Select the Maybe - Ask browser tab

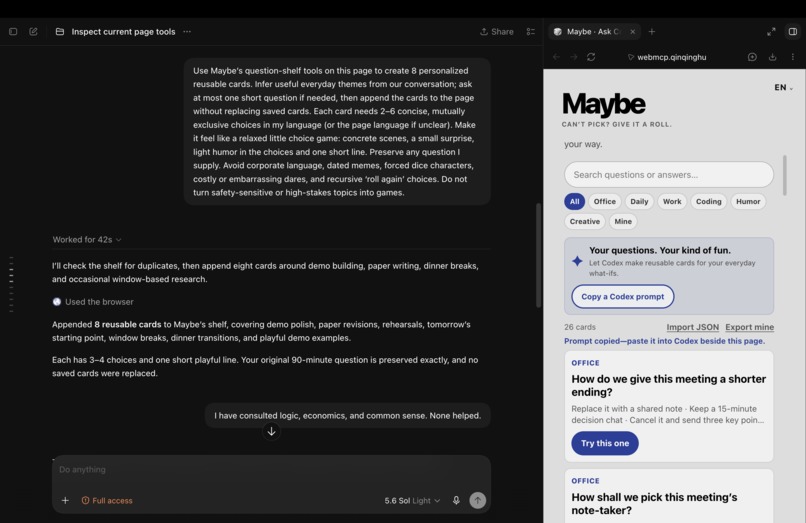tap(594, 31)
